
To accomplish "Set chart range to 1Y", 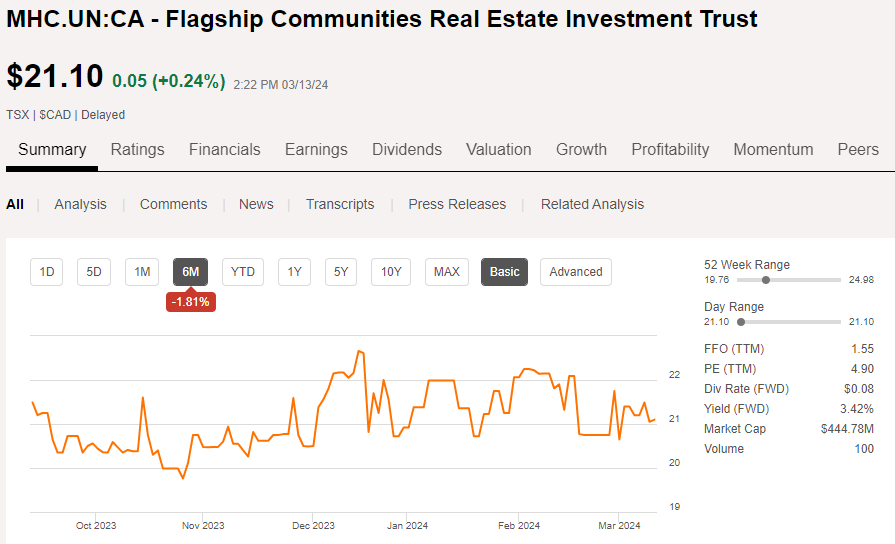I will (x=295, y=272).
